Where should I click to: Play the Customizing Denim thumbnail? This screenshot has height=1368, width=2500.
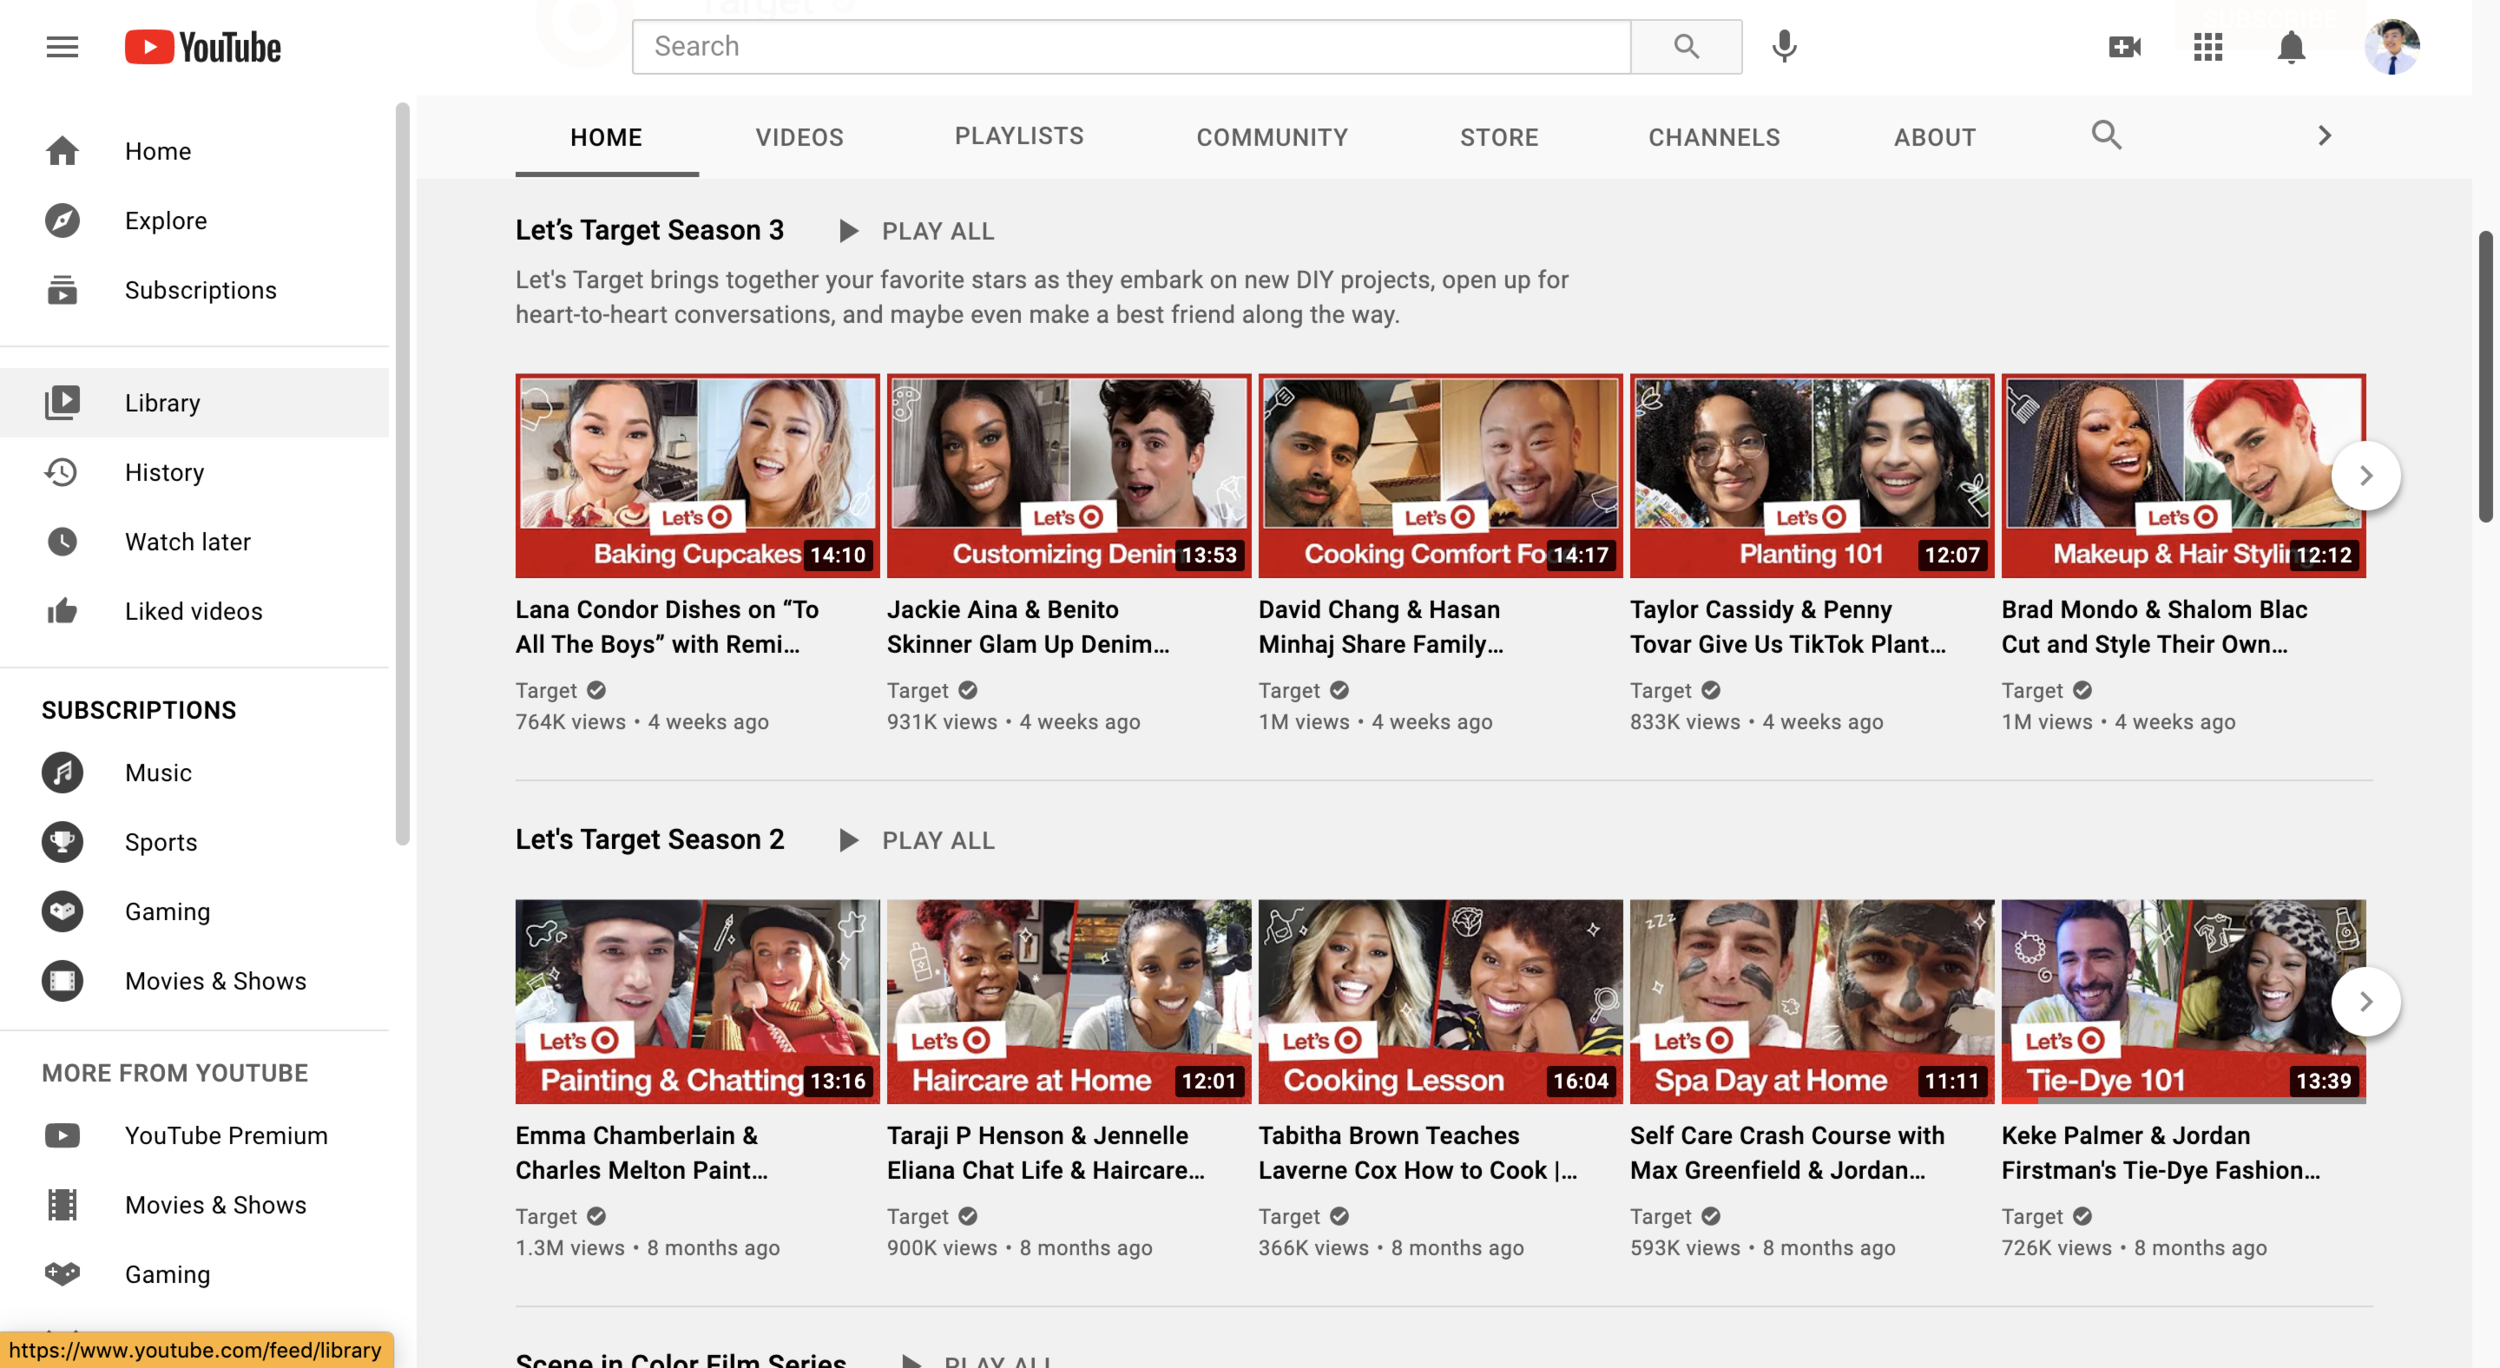pos(1069,476)
